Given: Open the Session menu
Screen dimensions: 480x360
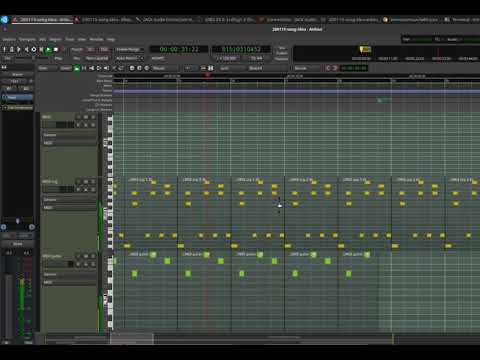Looking at the screenshot, I should (x=9, y=39).
